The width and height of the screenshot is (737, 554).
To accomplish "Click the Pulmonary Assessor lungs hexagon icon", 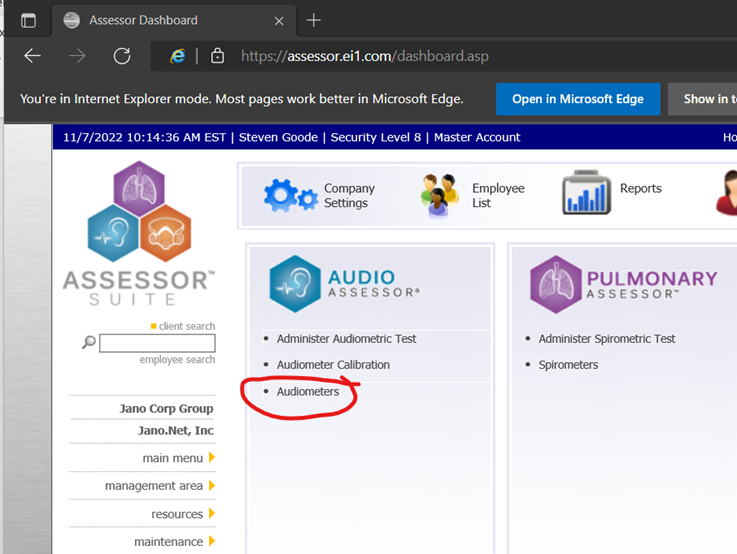I will pyautogui.click(x=556, y=285).
